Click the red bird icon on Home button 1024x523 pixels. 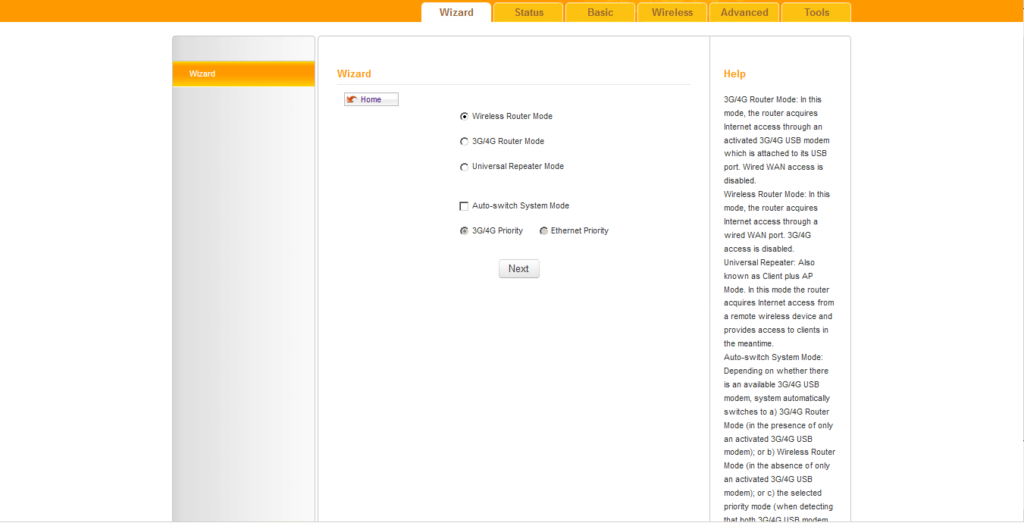coord(352,100)
